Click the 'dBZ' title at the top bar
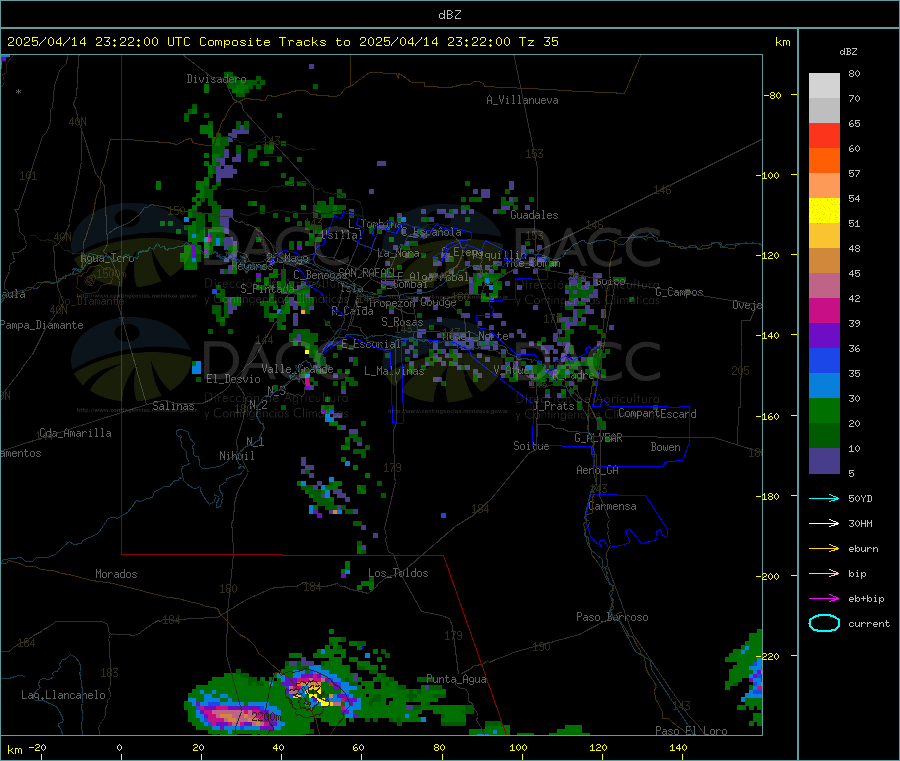Viewport: 900px width, 761px height. coord(449,15)
